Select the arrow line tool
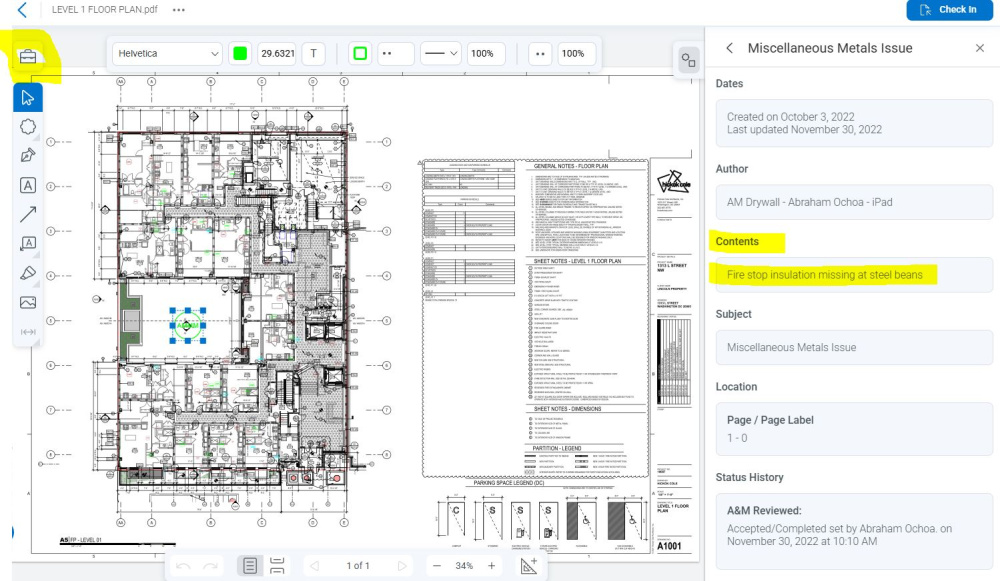Screen dimensions: 1000x581 pos(27,214)
